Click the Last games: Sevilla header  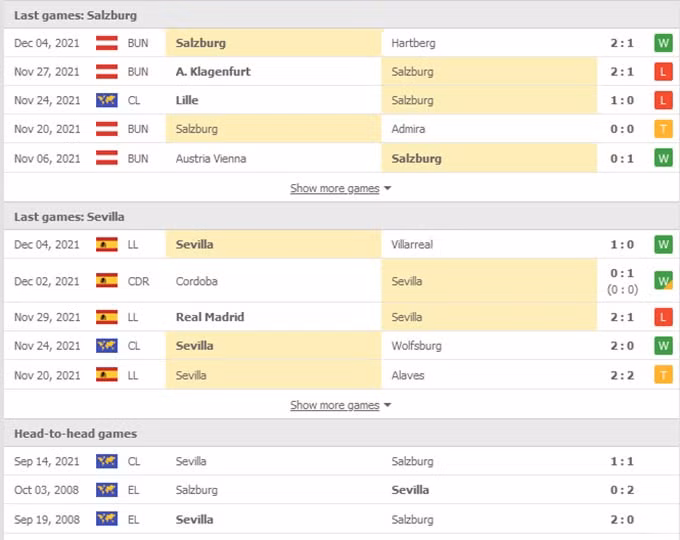[69, 217]
